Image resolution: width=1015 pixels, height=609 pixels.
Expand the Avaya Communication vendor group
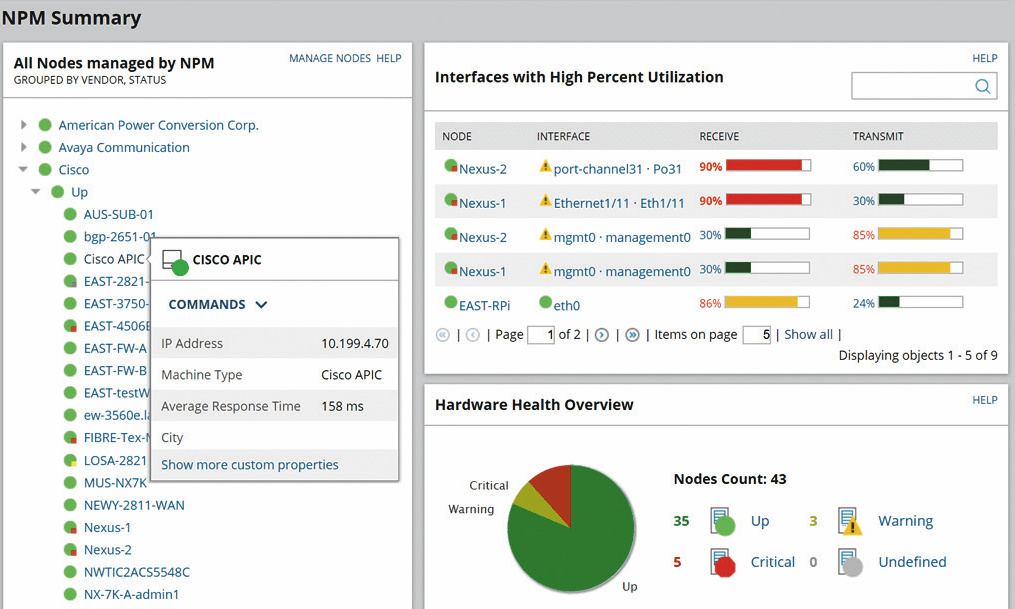24,147
